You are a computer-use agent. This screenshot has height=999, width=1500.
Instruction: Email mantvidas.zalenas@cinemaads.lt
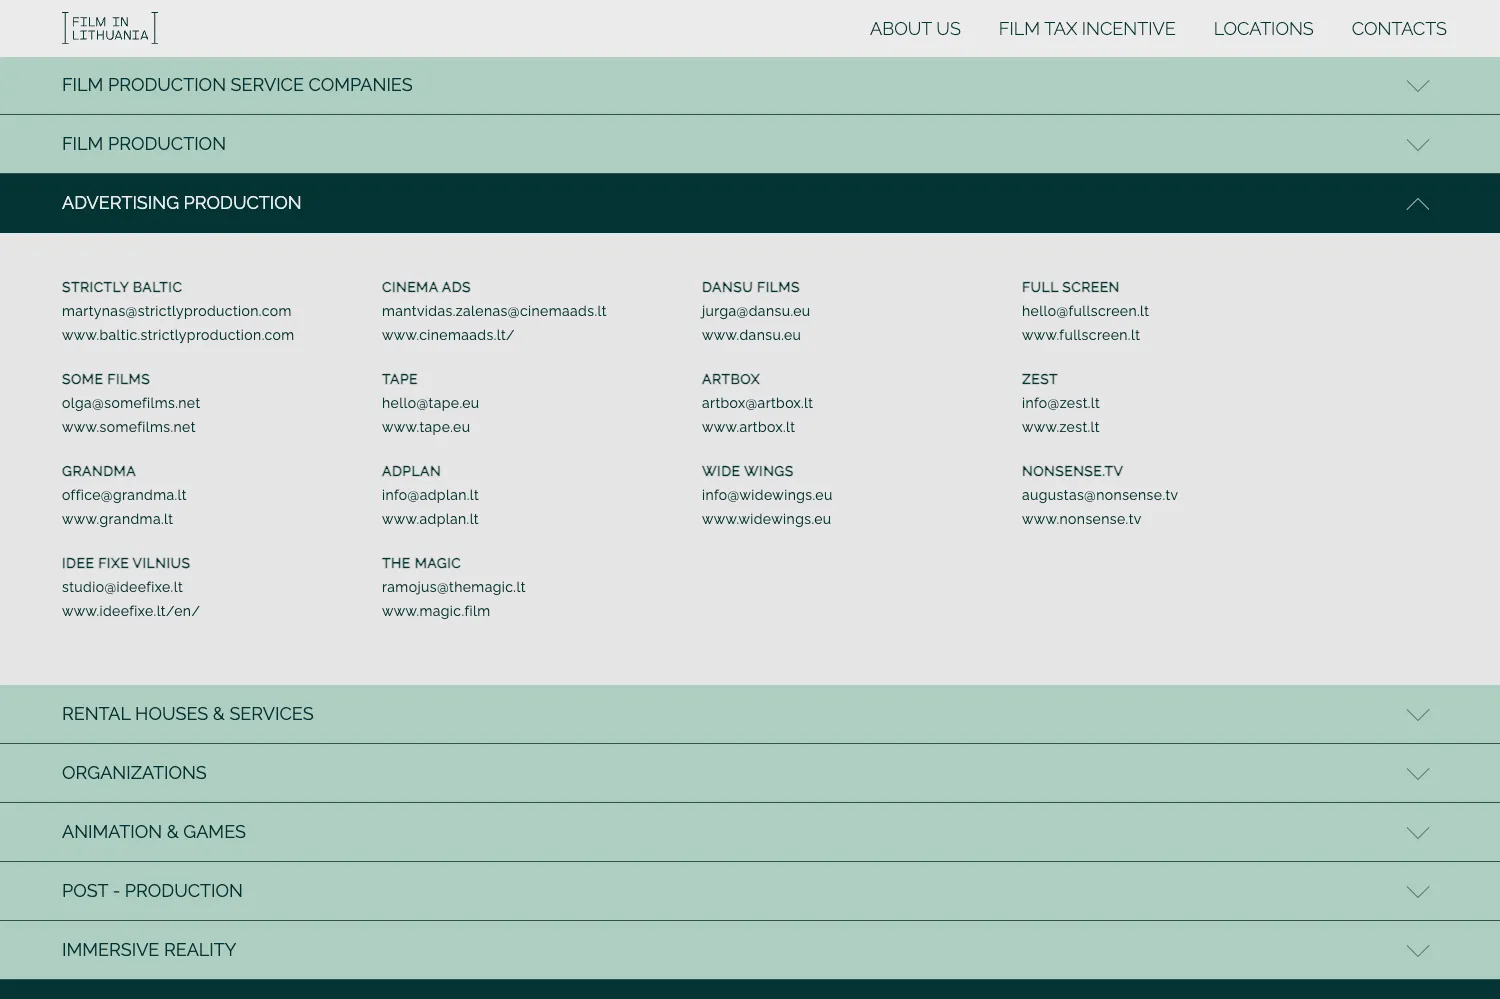point(494,311)
